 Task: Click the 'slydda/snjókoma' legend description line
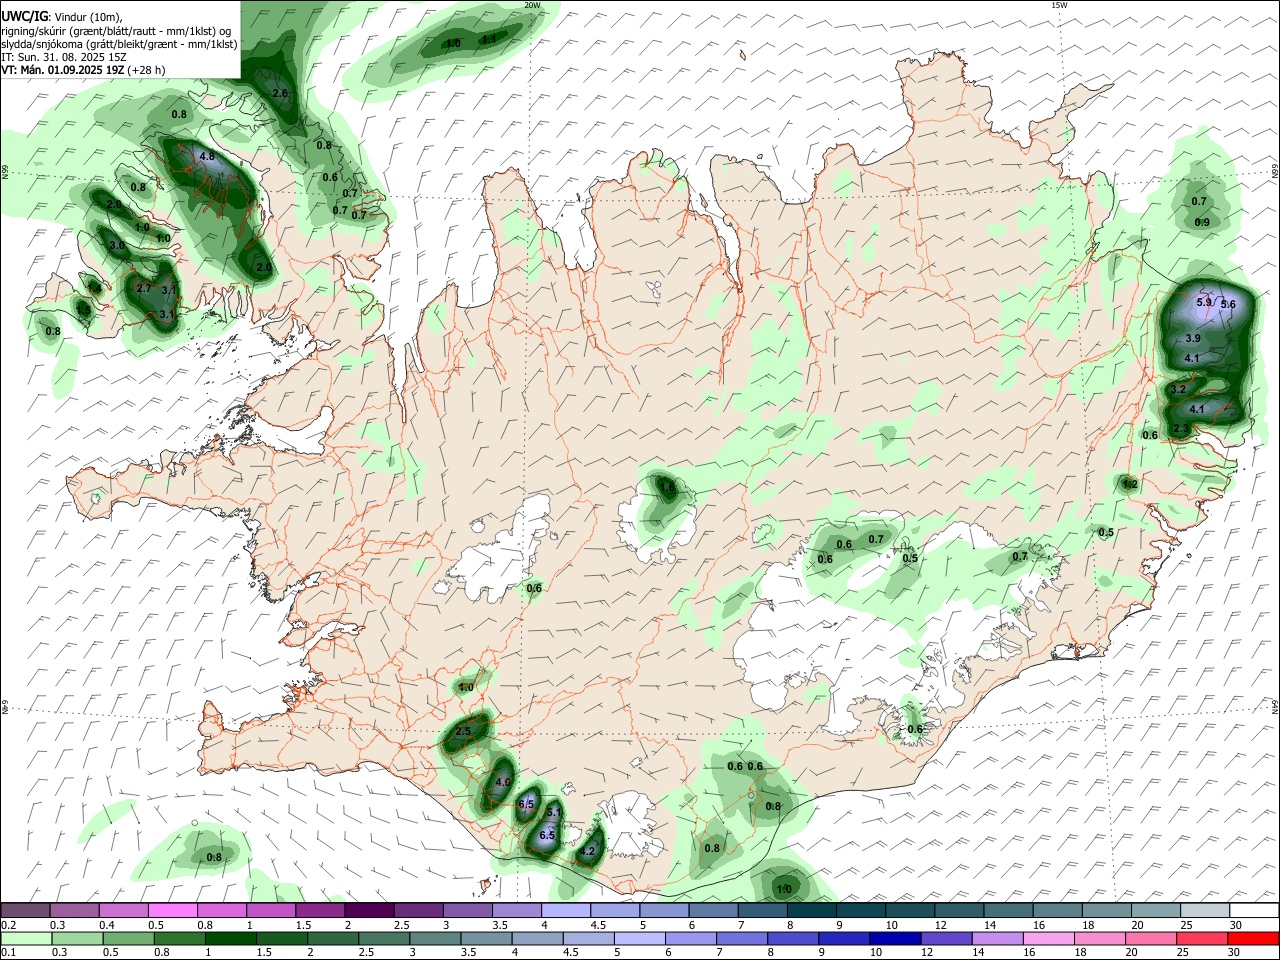pyautogui.click(x=119, y=44)
